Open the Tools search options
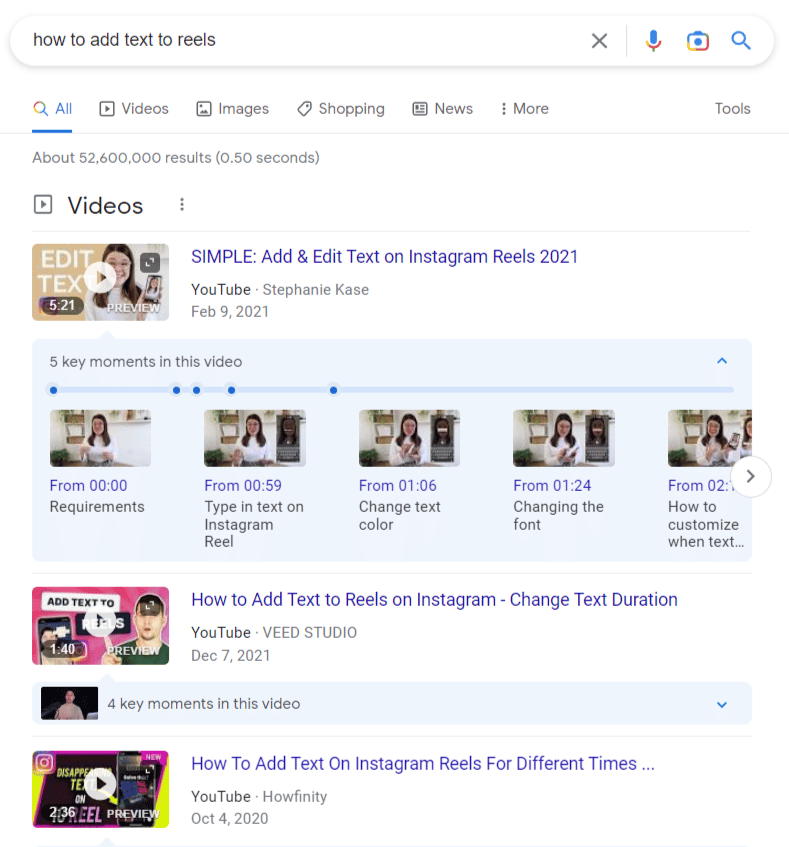The width and height of the screenshot is (789, 847). pyautogui.click(x=732, y=109)
